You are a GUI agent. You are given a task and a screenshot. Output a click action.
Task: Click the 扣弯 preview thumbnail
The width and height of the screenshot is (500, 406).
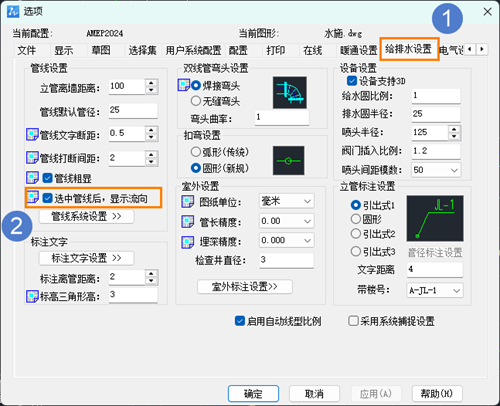(289, 160)
